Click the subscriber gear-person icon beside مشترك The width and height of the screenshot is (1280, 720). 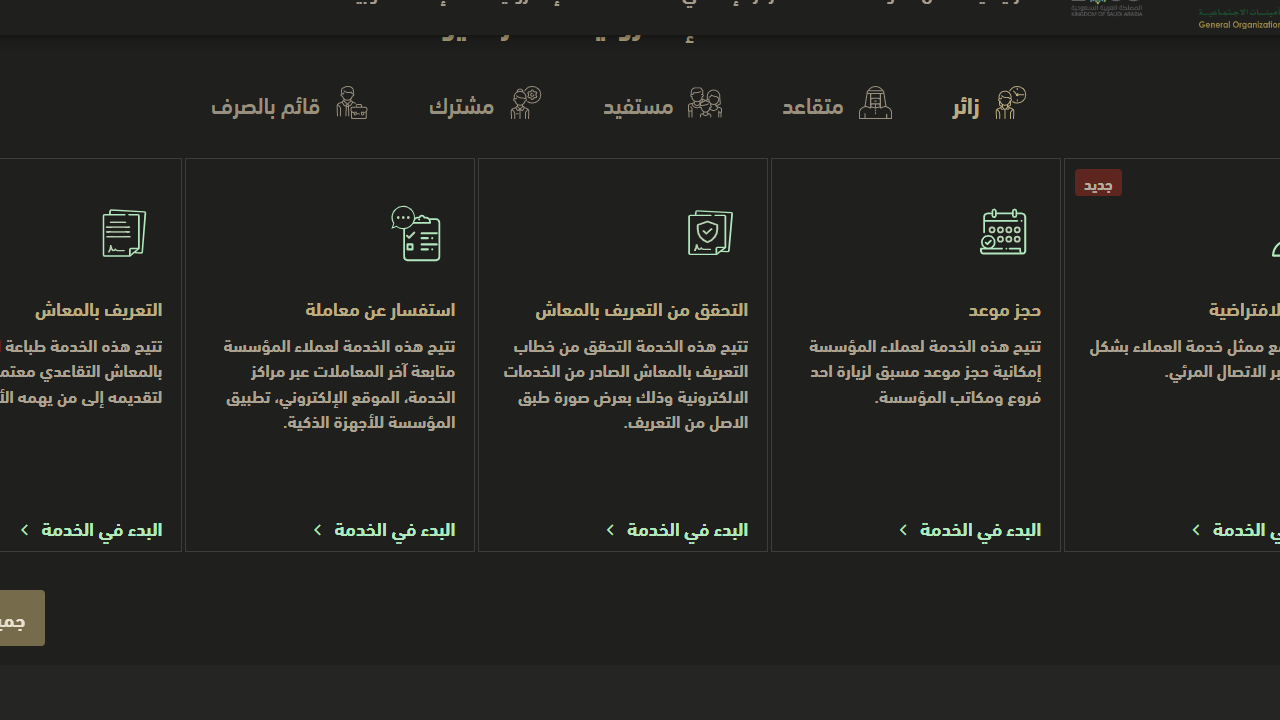tap(525, 103)
